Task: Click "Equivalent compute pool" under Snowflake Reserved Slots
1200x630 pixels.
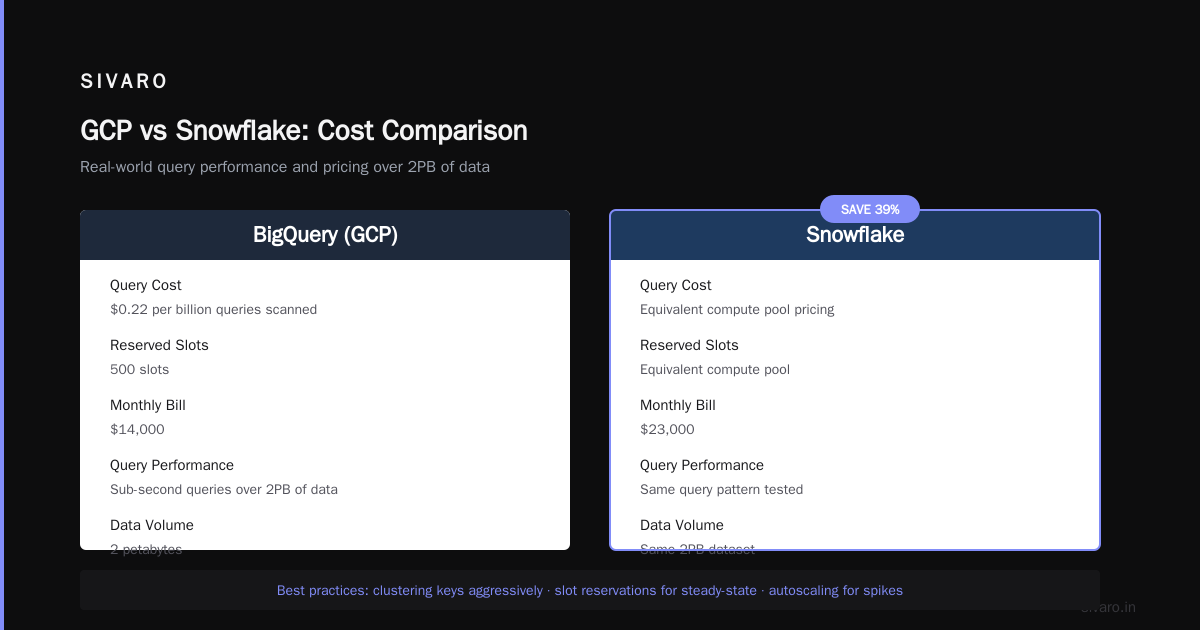Action: pos(715,370)
